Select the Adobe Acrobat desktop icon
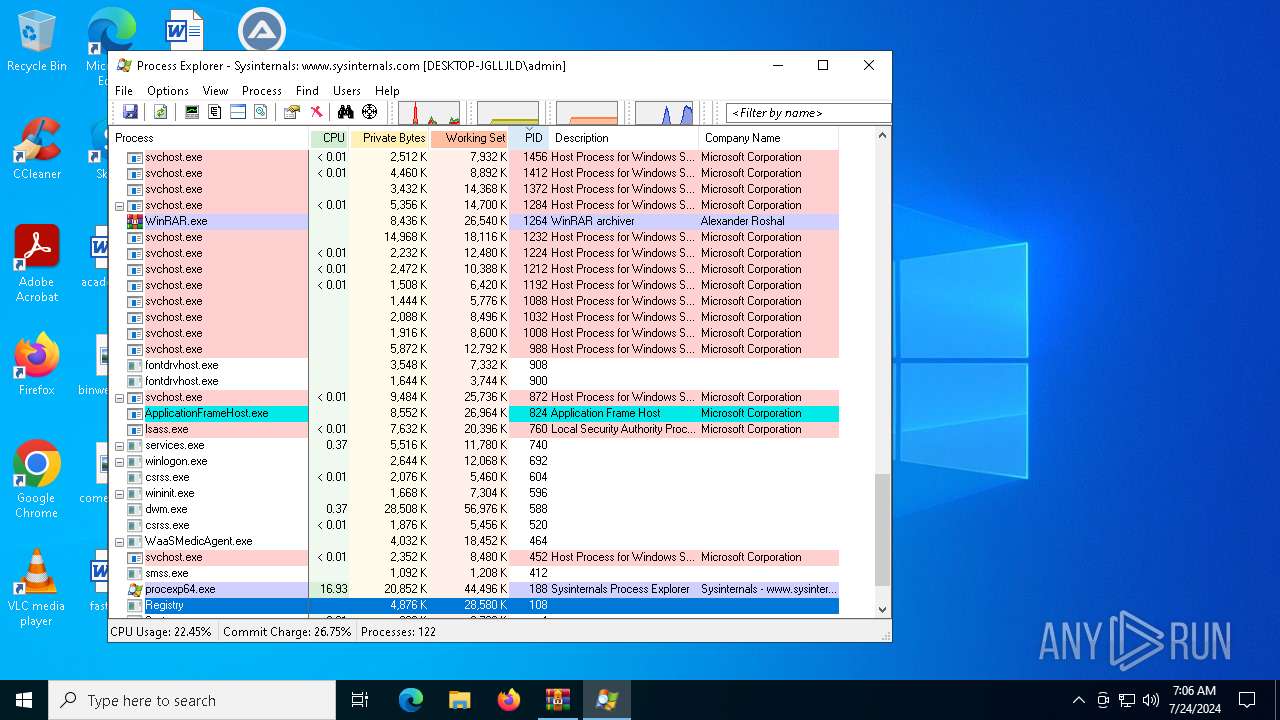The width and height of the screenshot is (1280, 720). [x=37, y=264]
